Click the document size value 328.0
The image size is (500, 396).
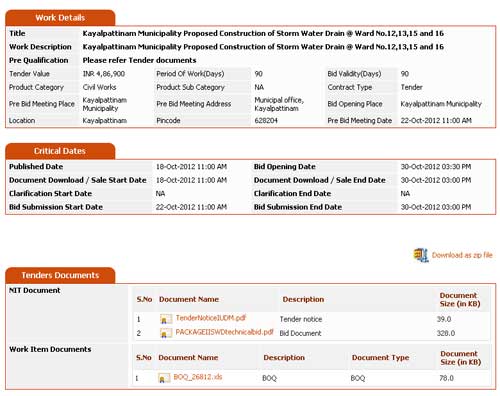coord(446,333)
